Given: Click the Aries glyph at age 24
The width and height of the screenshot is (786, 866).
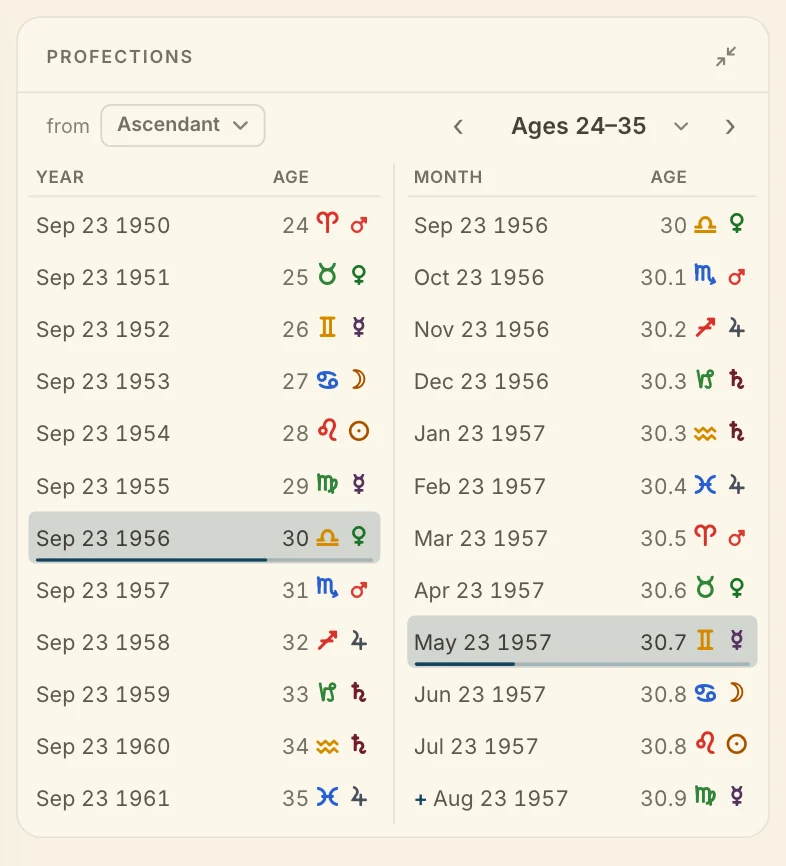Looking at the screenshot, I should click(x=328, y=223).
